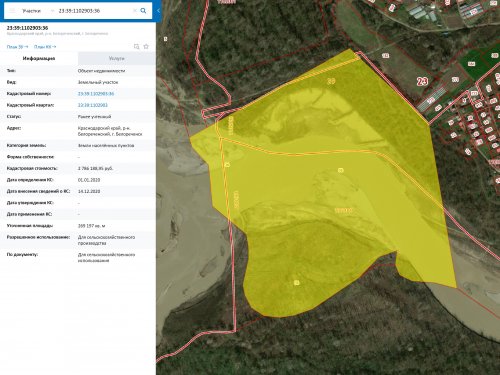Add parcel to favorites with star icon
Viewport: 500px width, 375px height.
[146, 47]
